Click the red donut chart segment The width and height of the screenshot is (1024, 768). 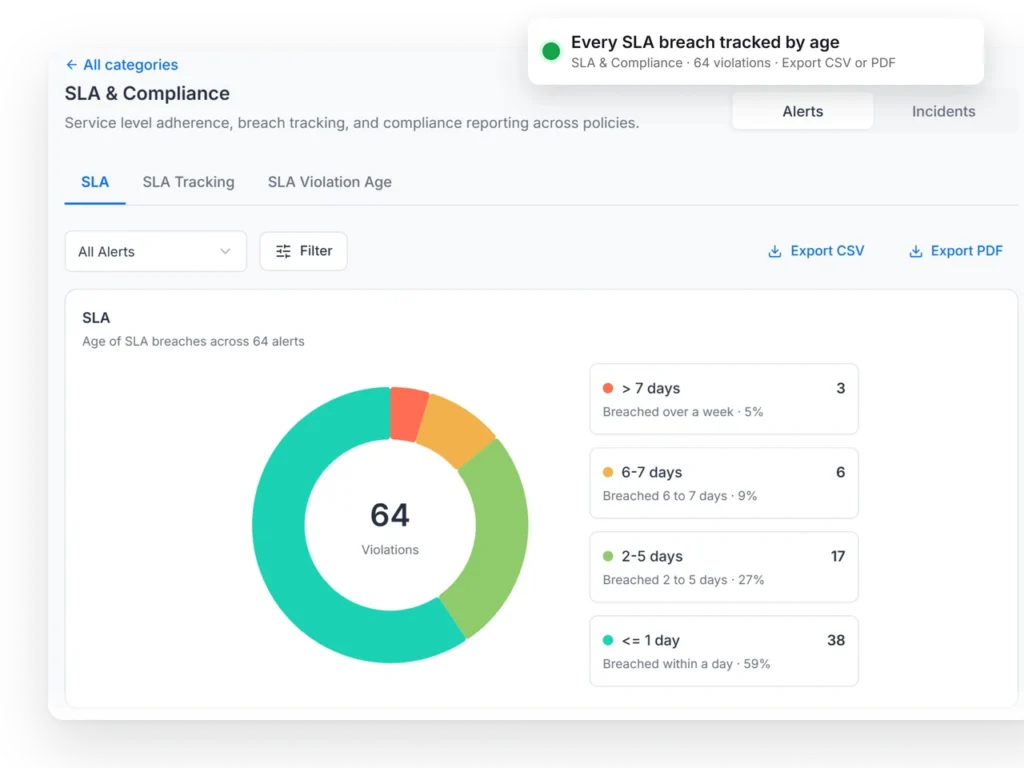[x=407, y=414]
